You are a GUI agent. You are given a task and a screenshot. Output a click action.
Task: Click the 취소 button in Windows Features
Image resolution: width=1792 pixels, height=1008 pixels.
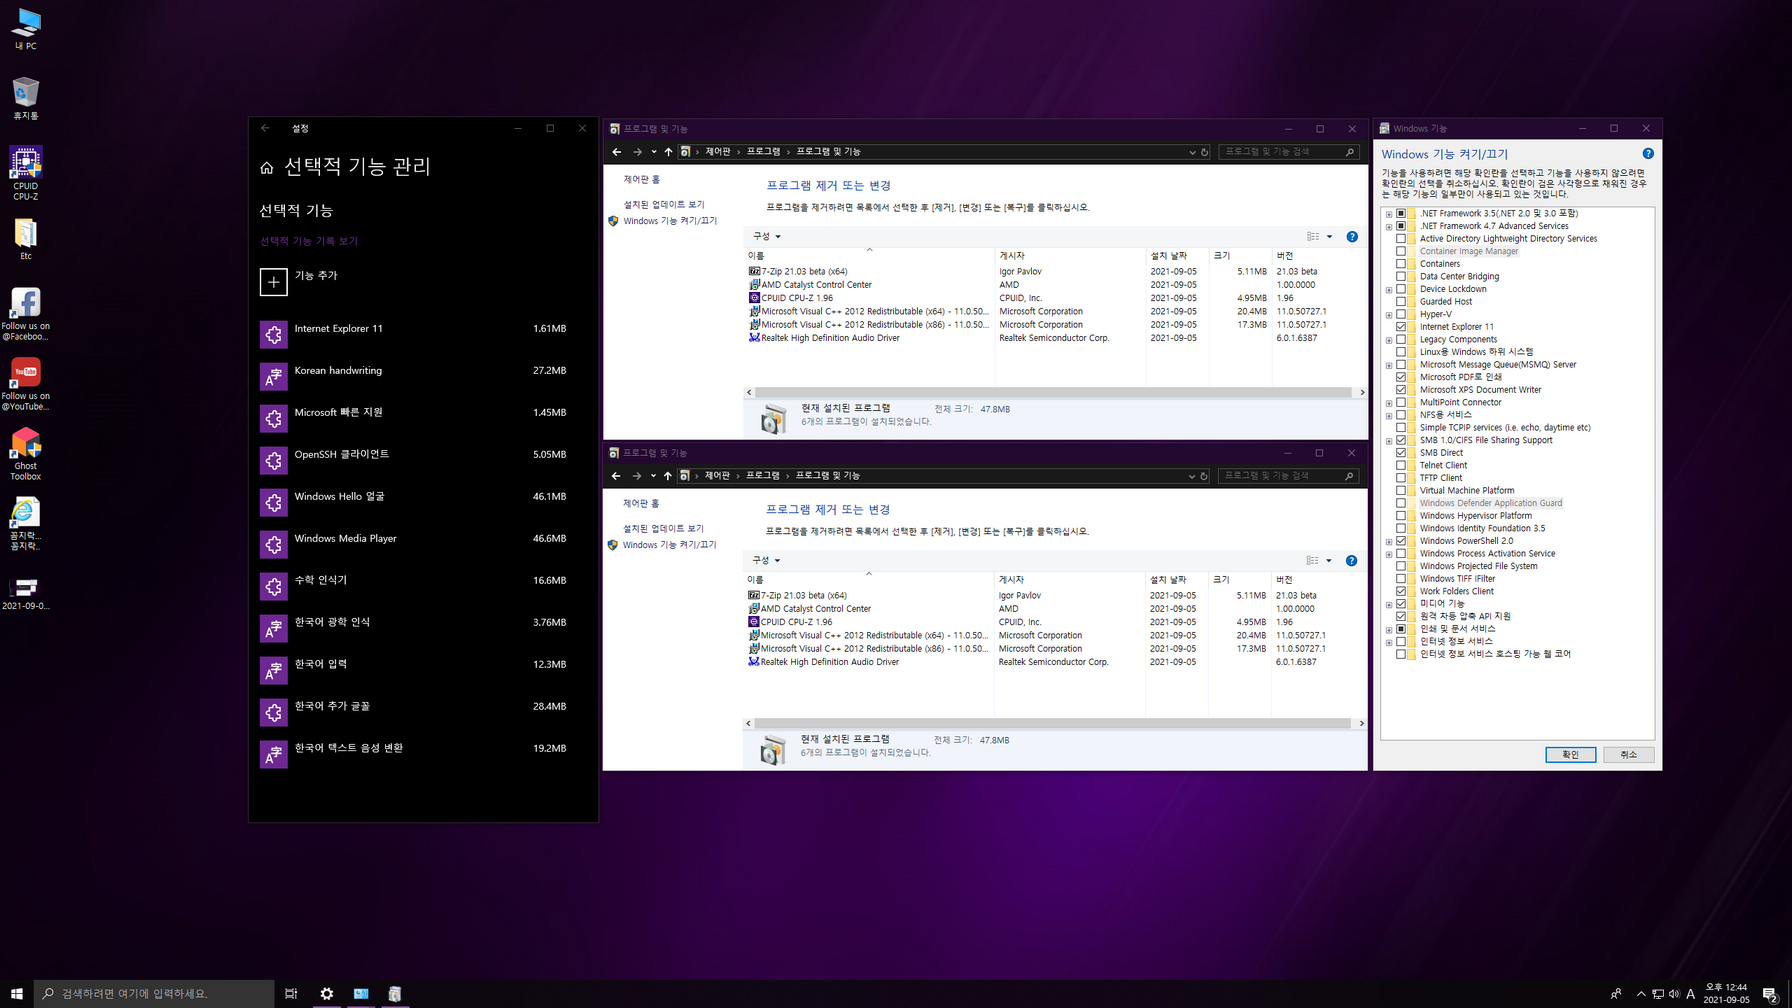[1629, 755]
